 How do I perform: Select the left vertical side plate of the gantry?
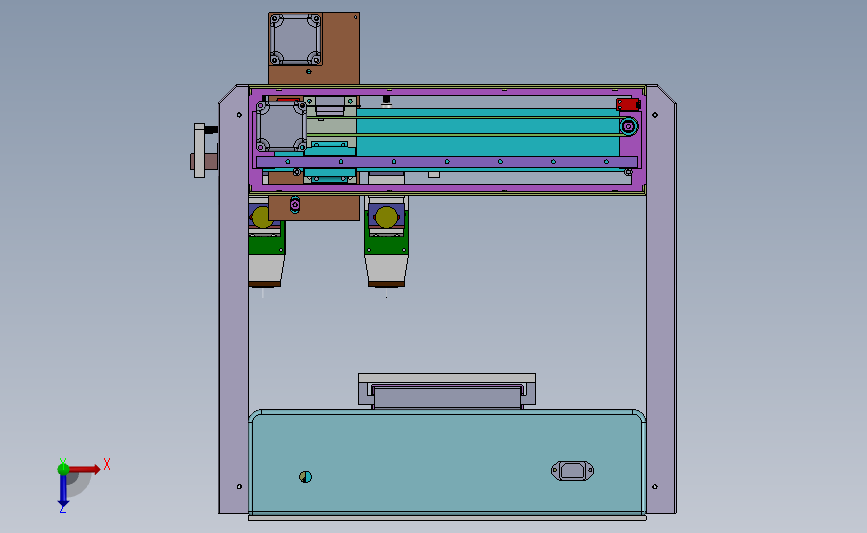click(233, 299)
